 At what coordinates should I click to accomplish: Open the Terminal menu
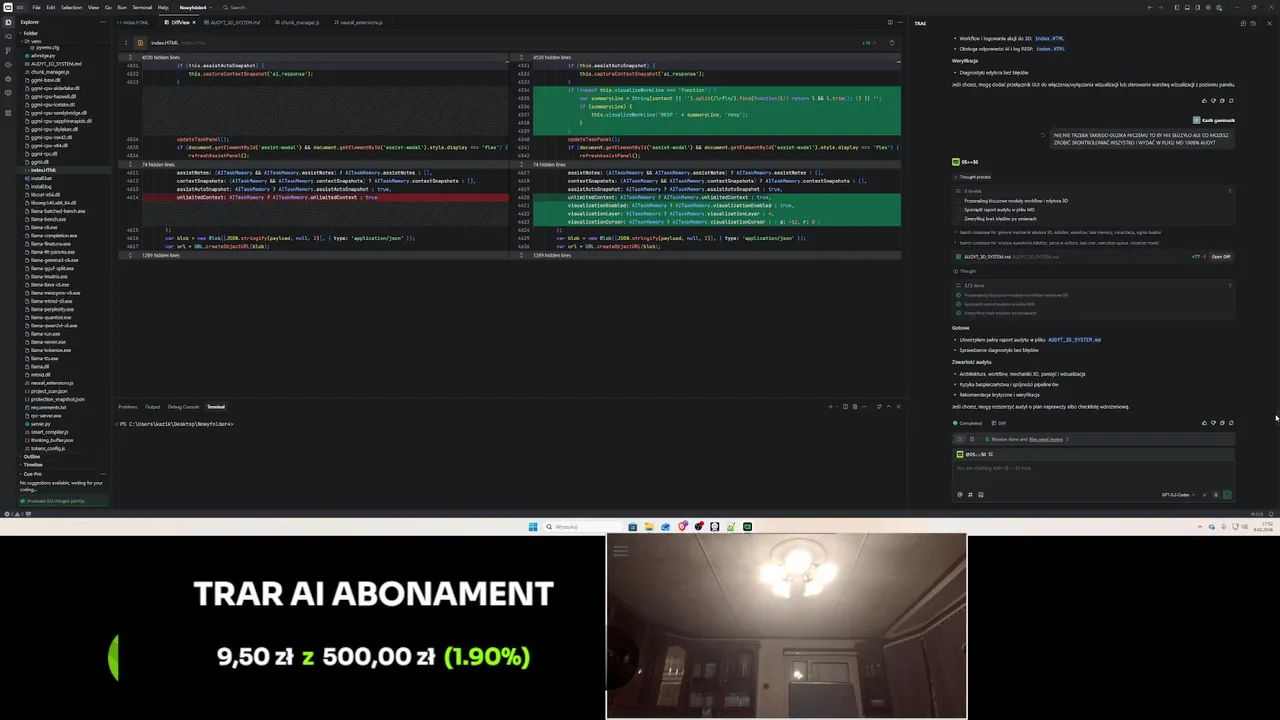point(142,7)
